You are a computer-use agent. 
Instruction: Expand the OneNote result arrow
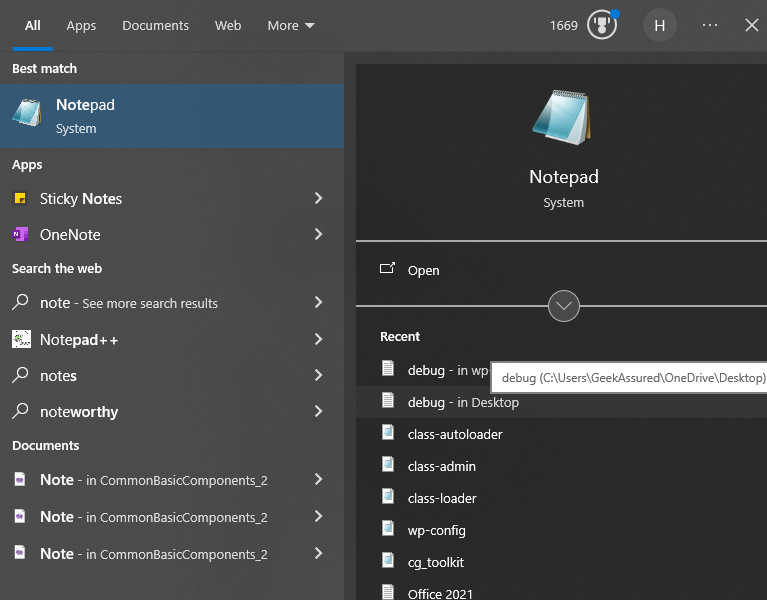(318, 234)
